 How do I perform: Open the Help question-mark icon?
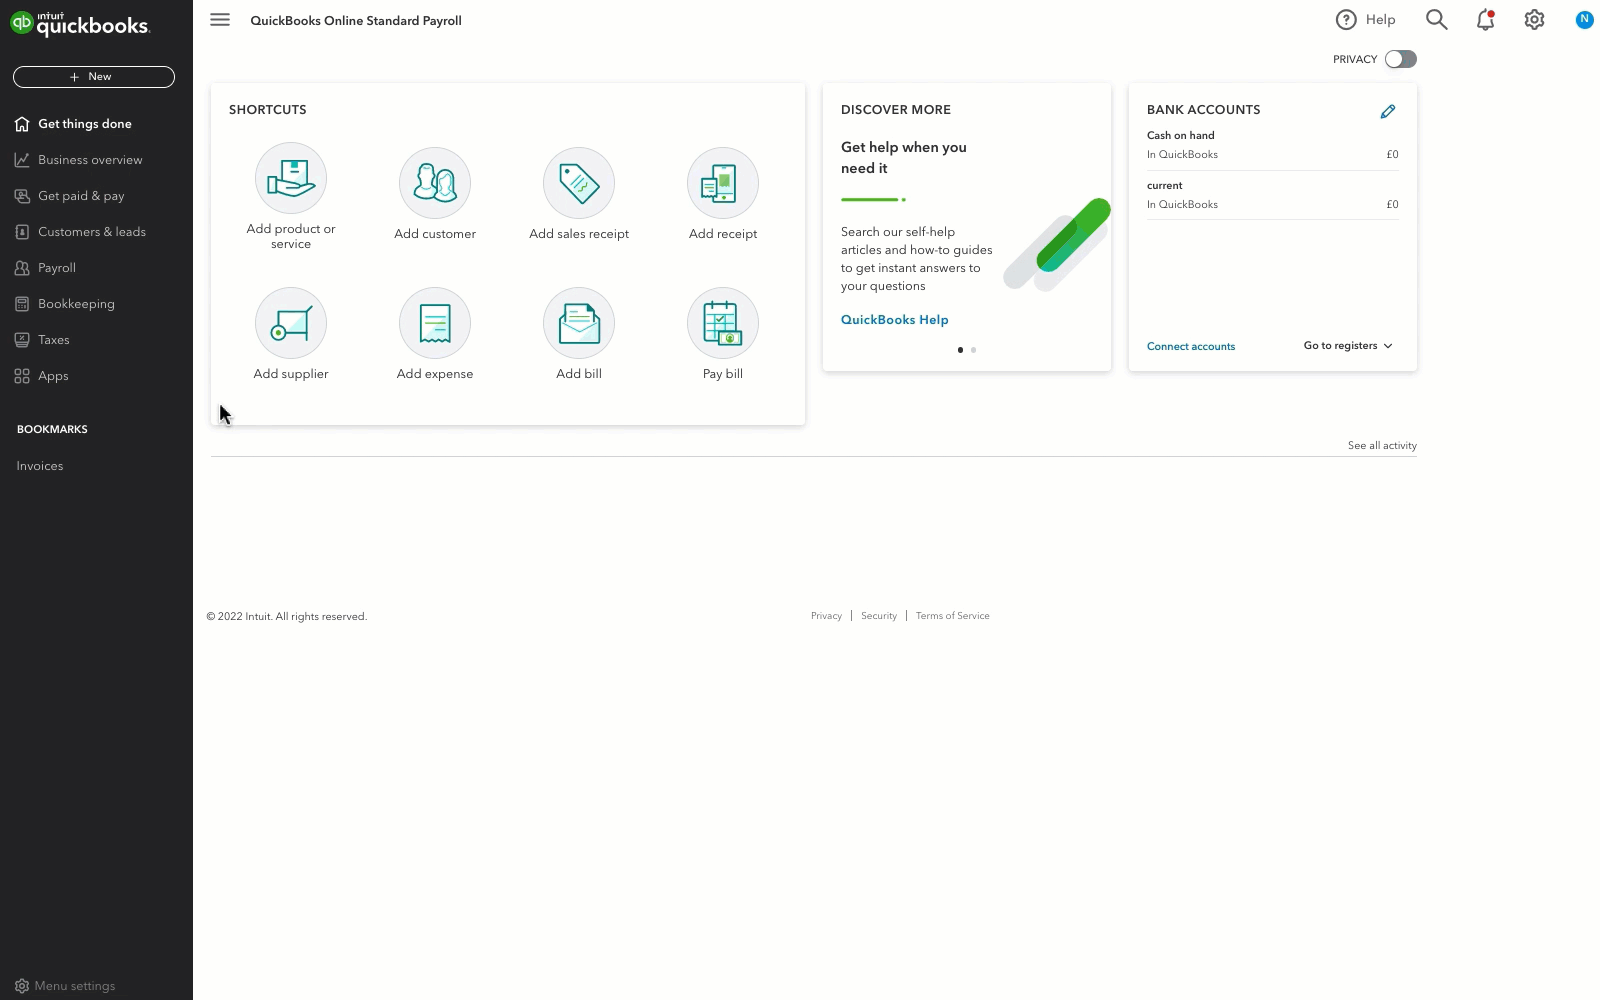(1346, 20)
